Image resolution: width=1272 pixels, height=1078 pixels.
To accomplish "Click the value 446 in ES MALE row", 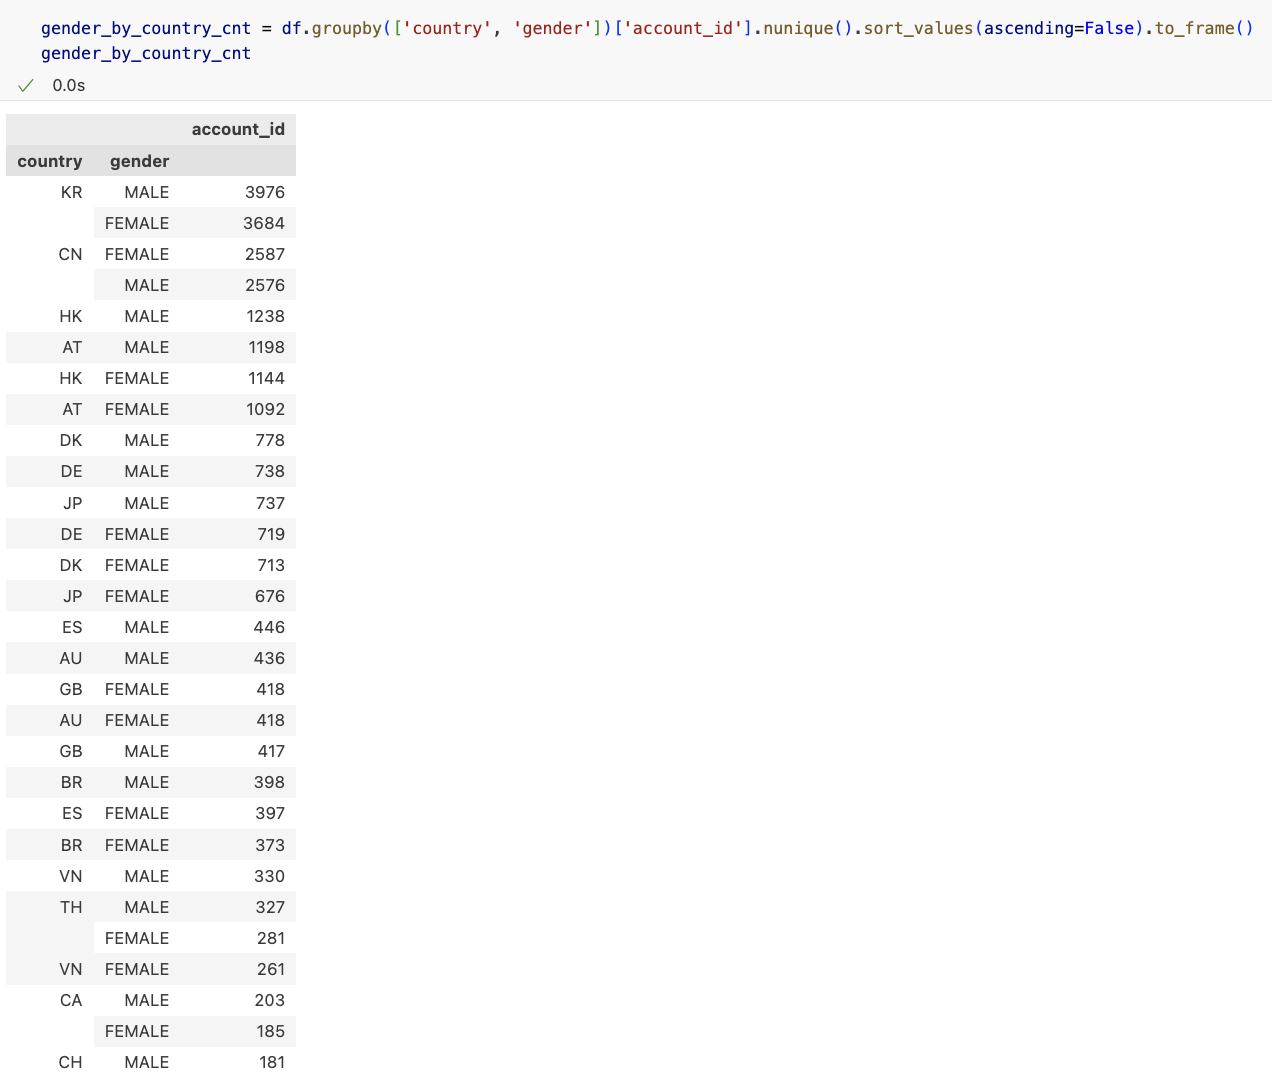I will click(x=269, y=627).
